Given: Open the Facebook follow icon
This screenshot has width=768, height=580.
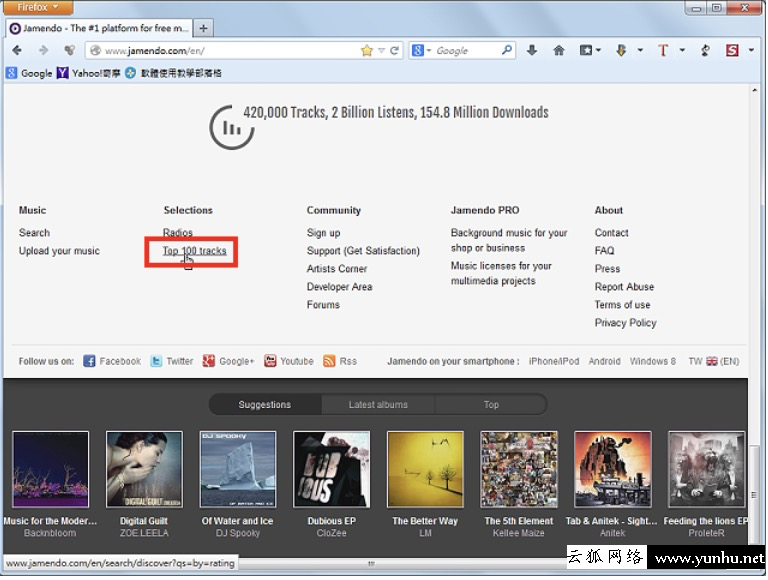Looking at the screenshot, I should [x=89, y=361].
